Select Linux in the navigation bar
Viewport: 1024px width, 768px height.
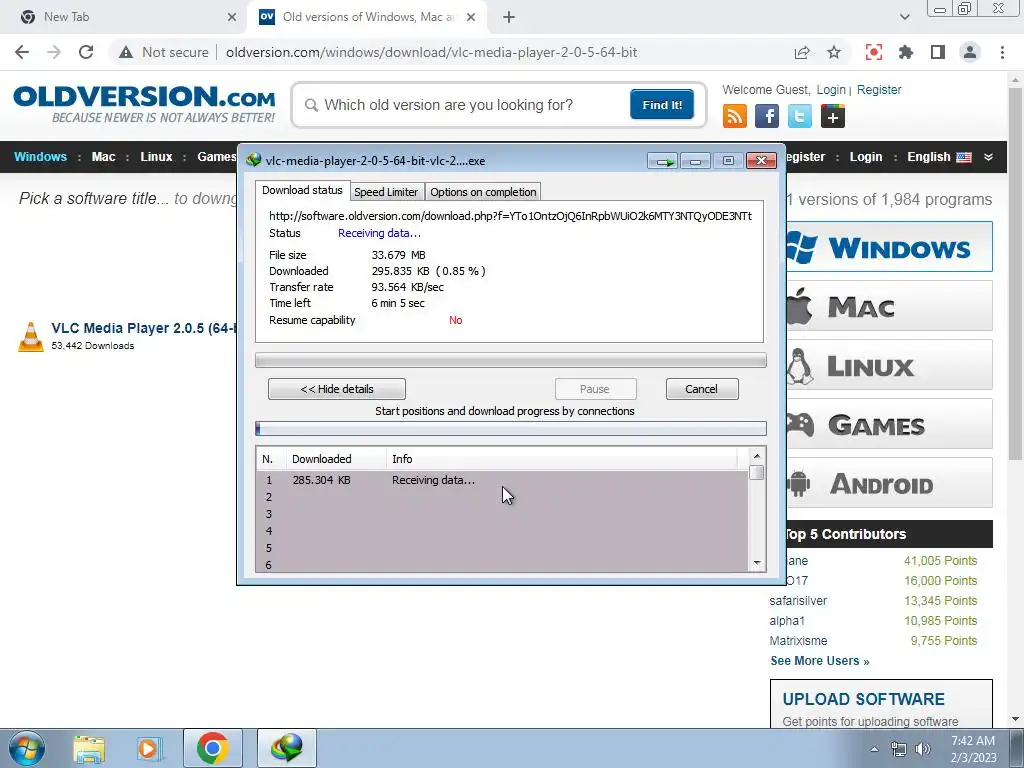pyautogui.click(x=156, y=157)
